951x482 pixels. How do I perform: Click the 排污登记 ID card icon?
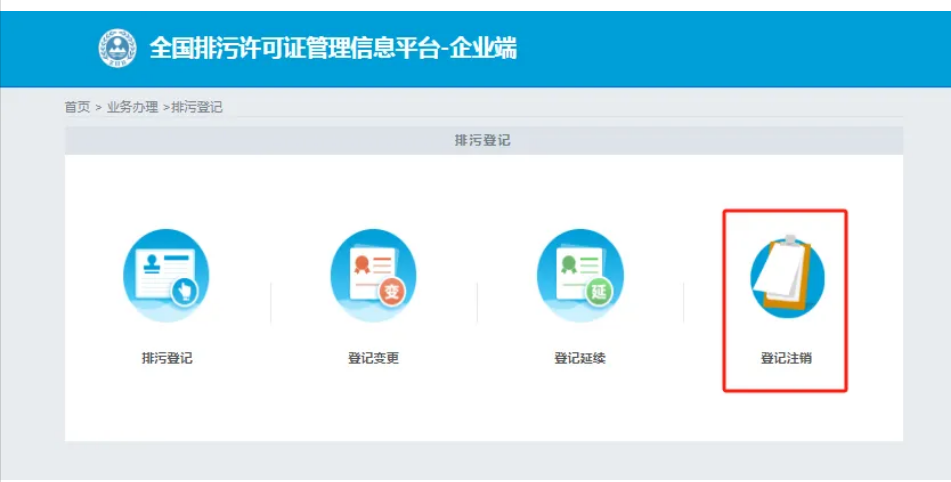(166, 276)
